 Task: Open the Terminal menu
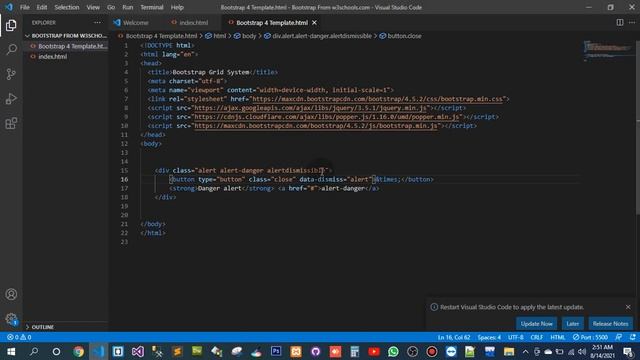152,7
